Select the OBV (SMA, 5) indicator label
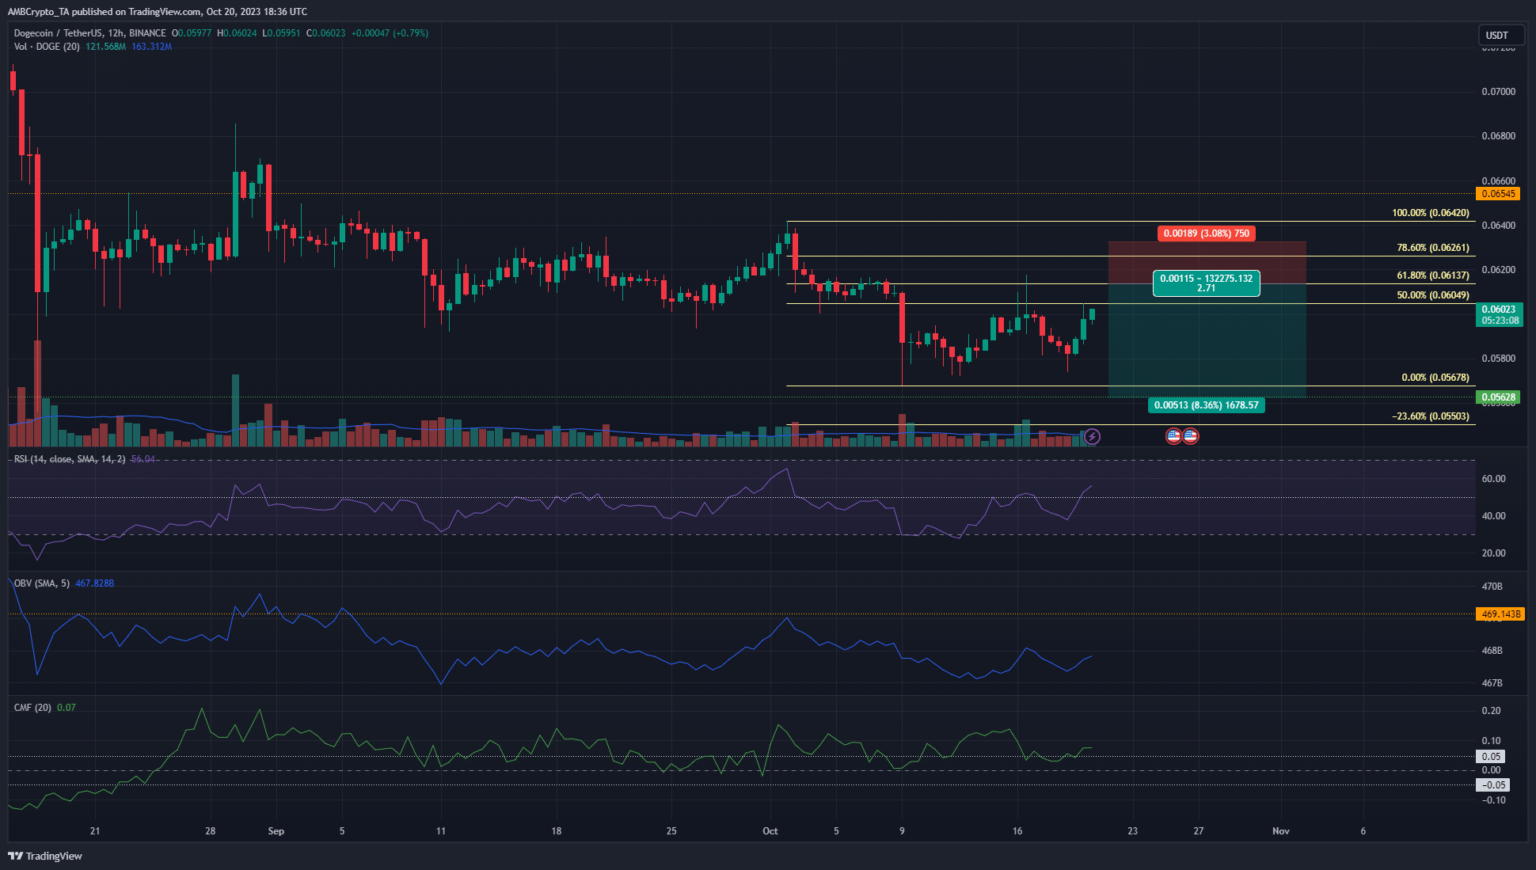 coord(42,583)
